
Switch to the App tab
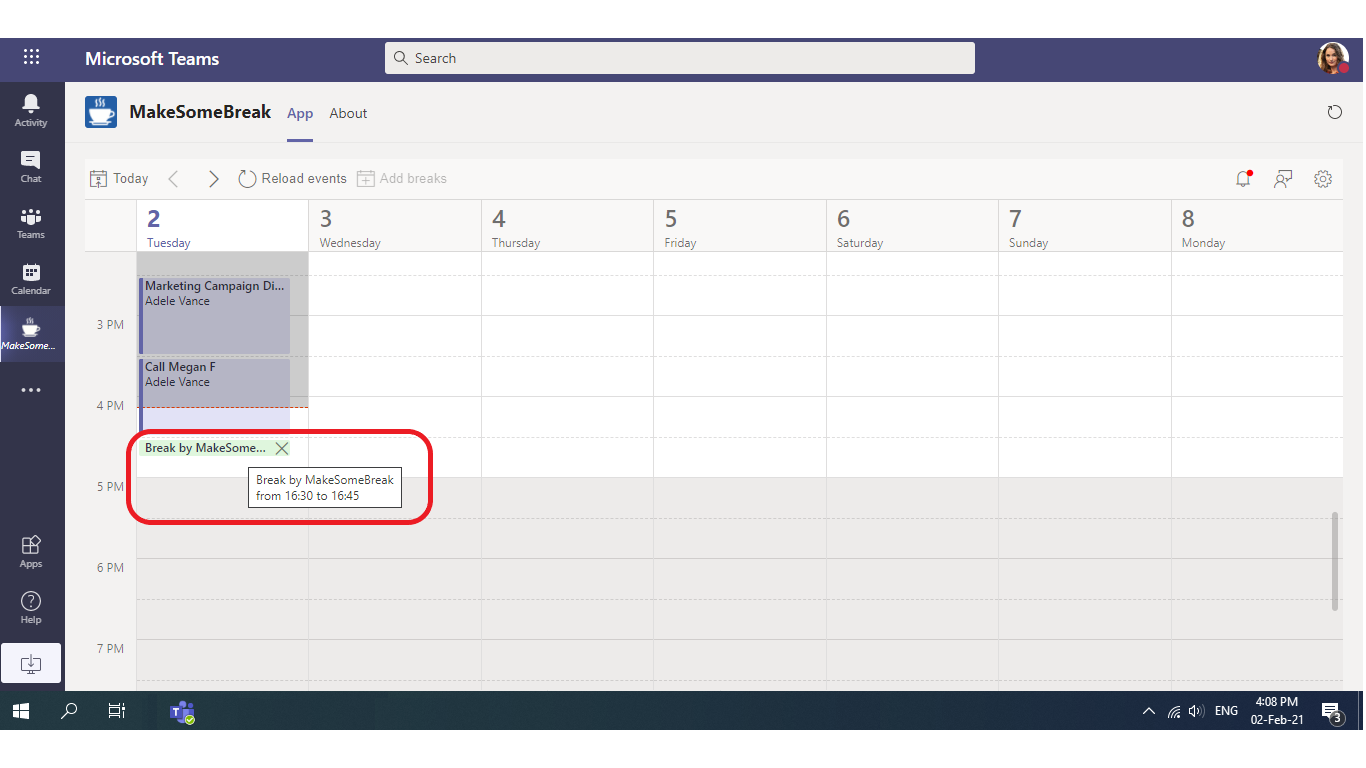[x=300, y=113]
